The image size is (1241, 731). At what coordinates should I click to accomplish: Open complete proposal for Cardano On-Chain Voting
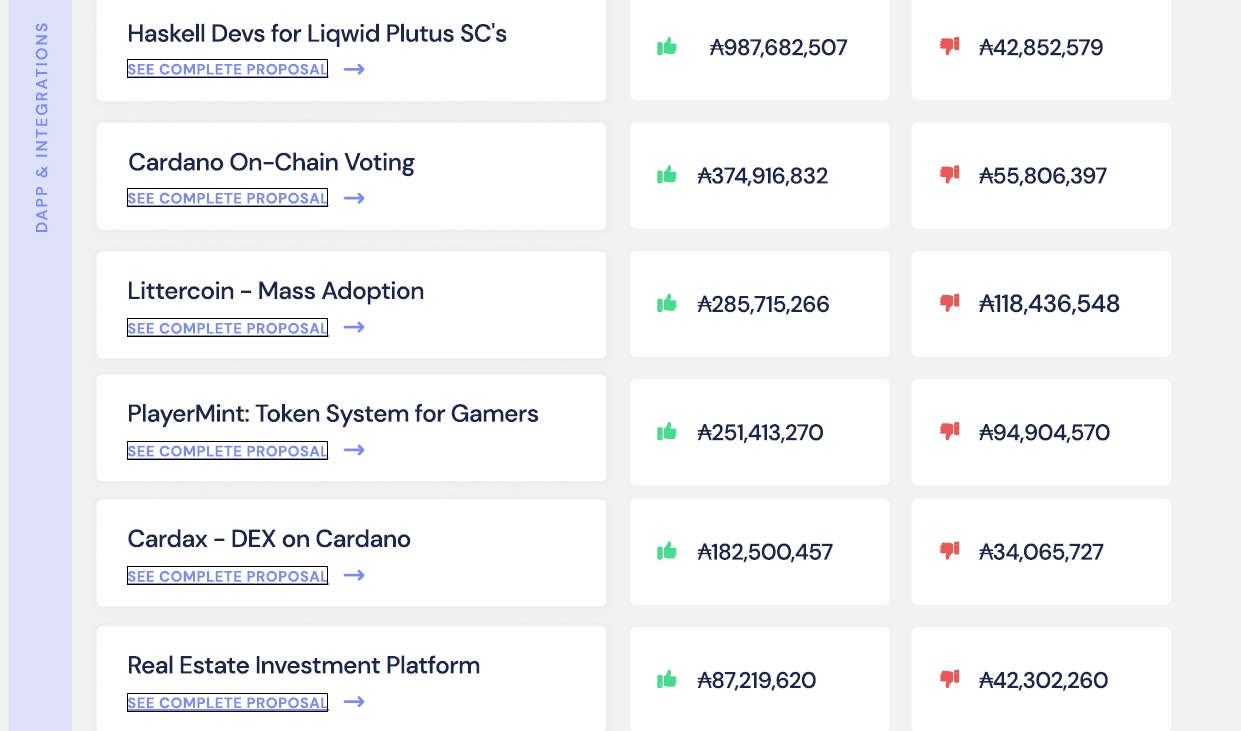click(227, 198)
